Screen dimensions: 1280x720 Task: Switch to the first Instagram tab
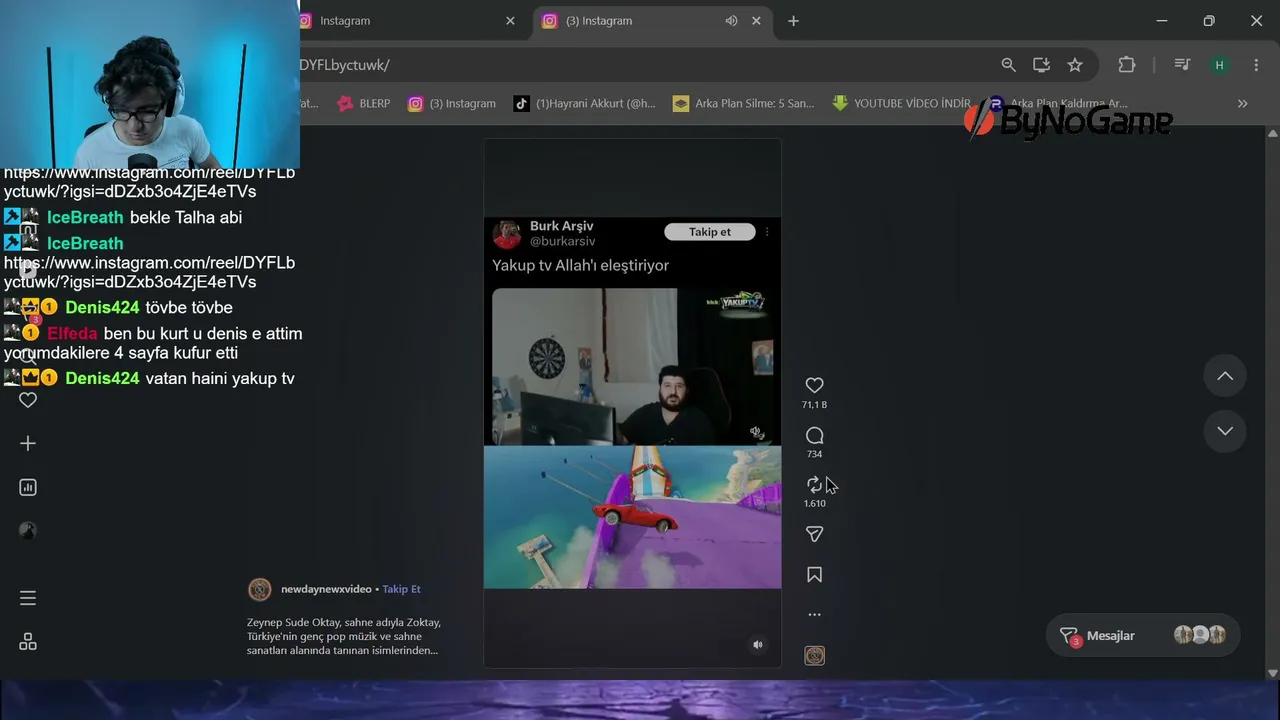click(400, 21)
